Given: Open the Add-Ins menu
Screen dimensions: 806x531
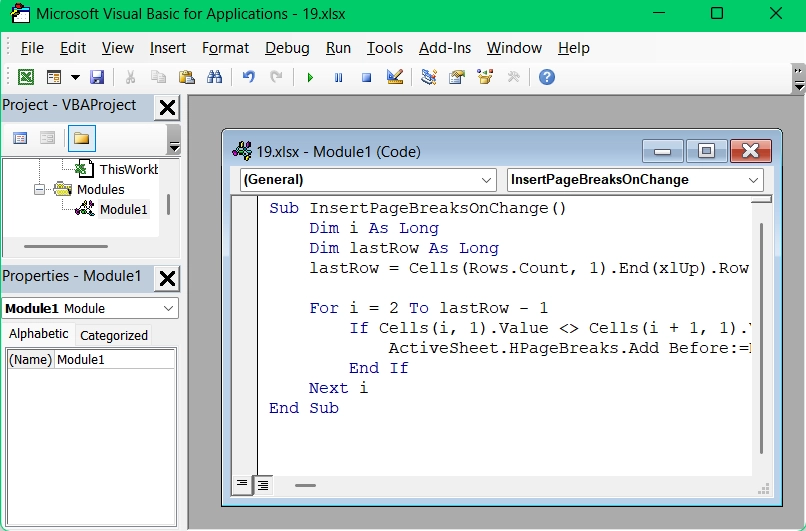Looking at the screenshot, I should [x=445, y=48].
